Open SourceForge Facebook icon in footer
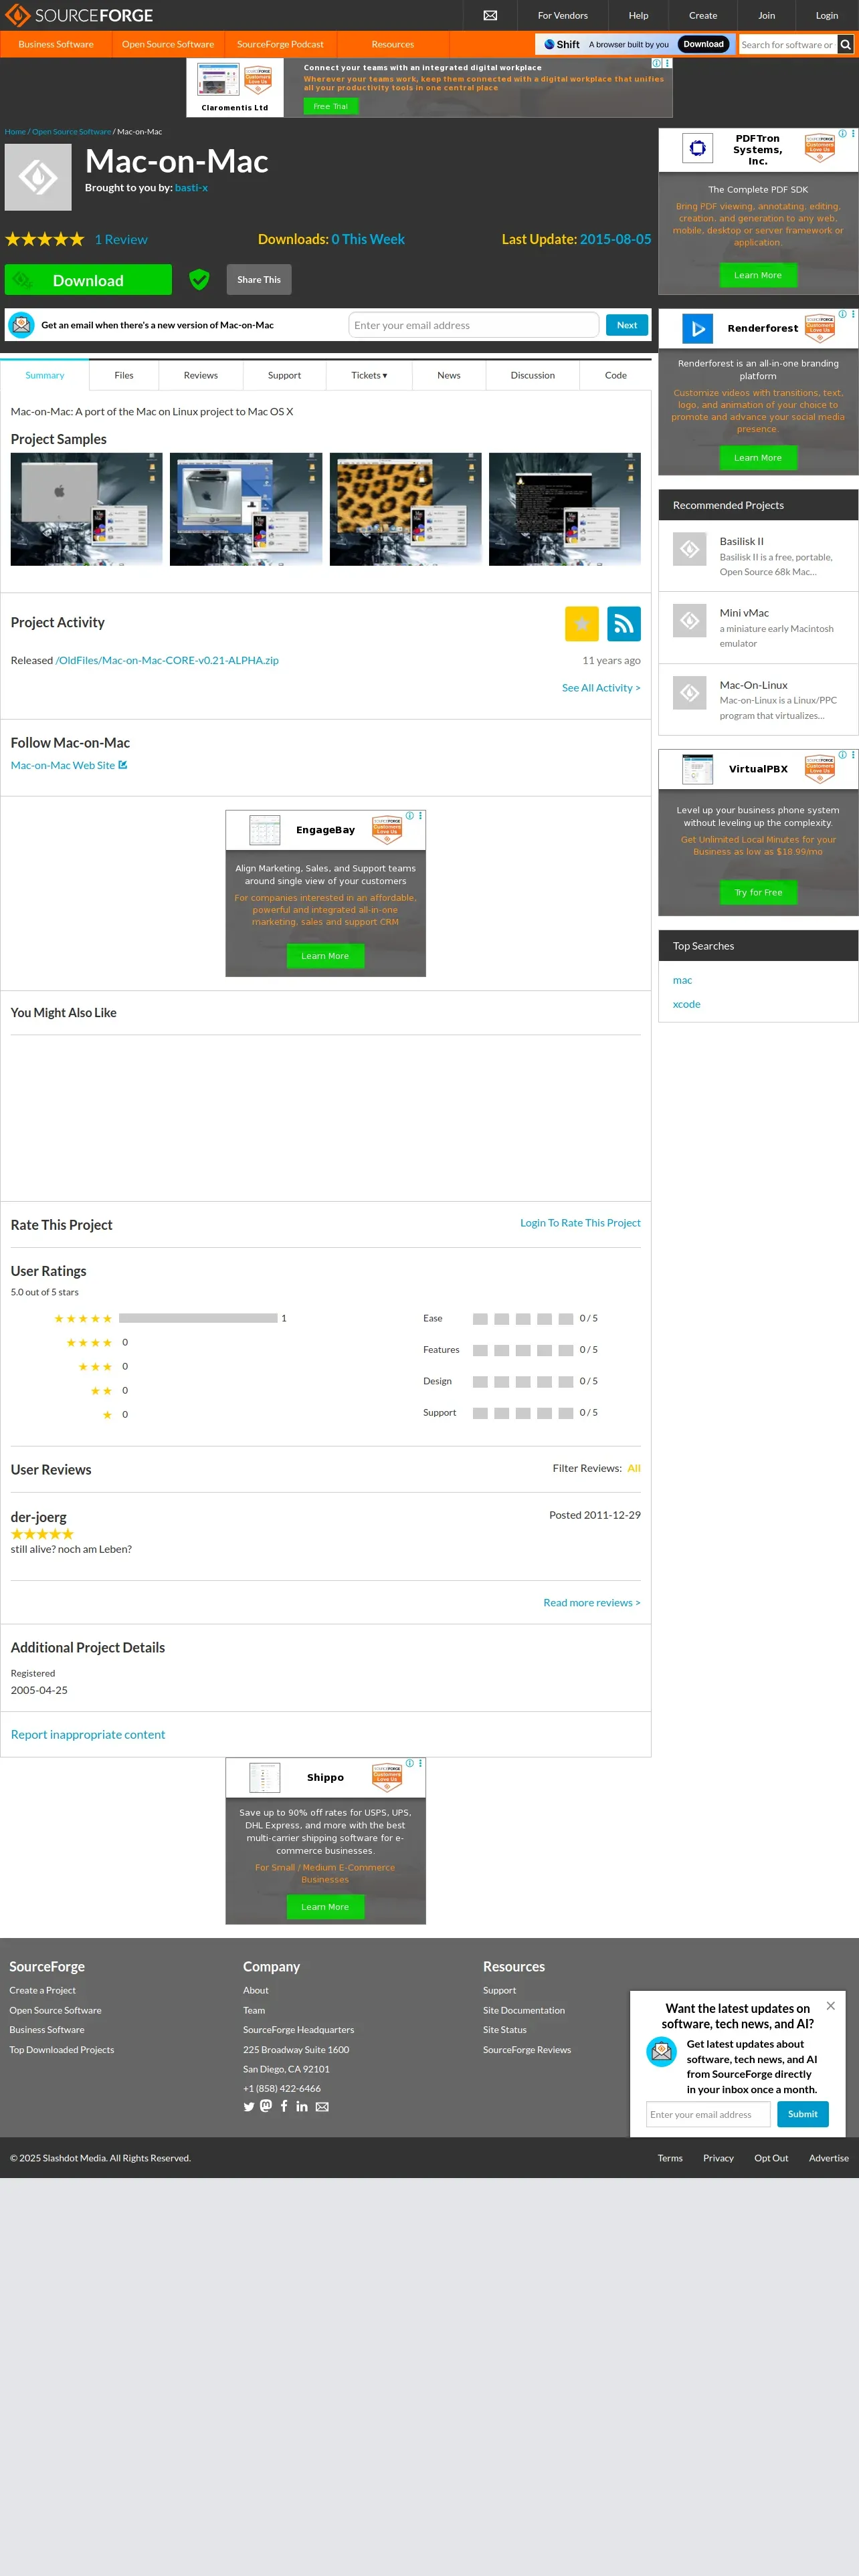Viewport: 859px width, 2576px height. (x=284, y=2105)
